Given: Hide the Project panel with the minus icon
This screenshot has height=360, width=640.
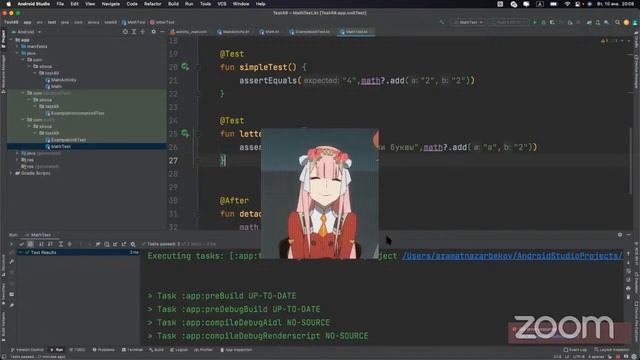Looking at the screenshot, I should 162,31.
